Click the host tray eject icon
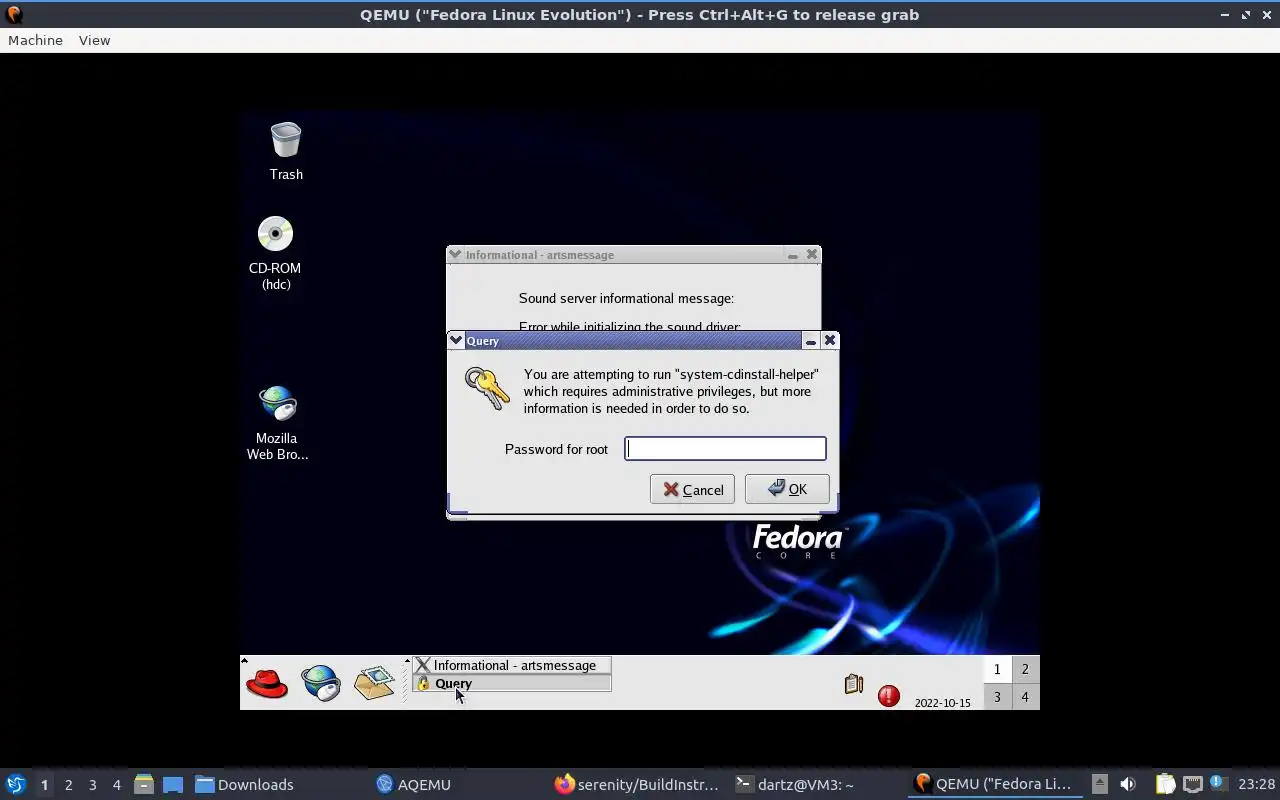Screen dimensions: 1280x800 click(x=1100, y=784)
